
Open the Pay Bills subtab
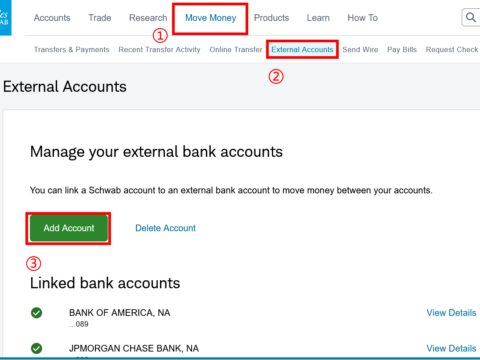(402, 50)
